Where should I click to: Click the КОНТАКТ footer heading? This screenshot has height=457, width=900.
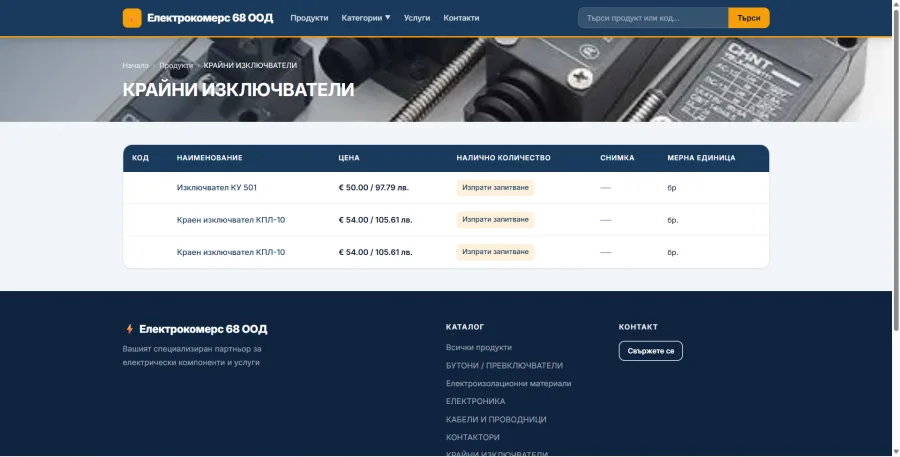638,327
